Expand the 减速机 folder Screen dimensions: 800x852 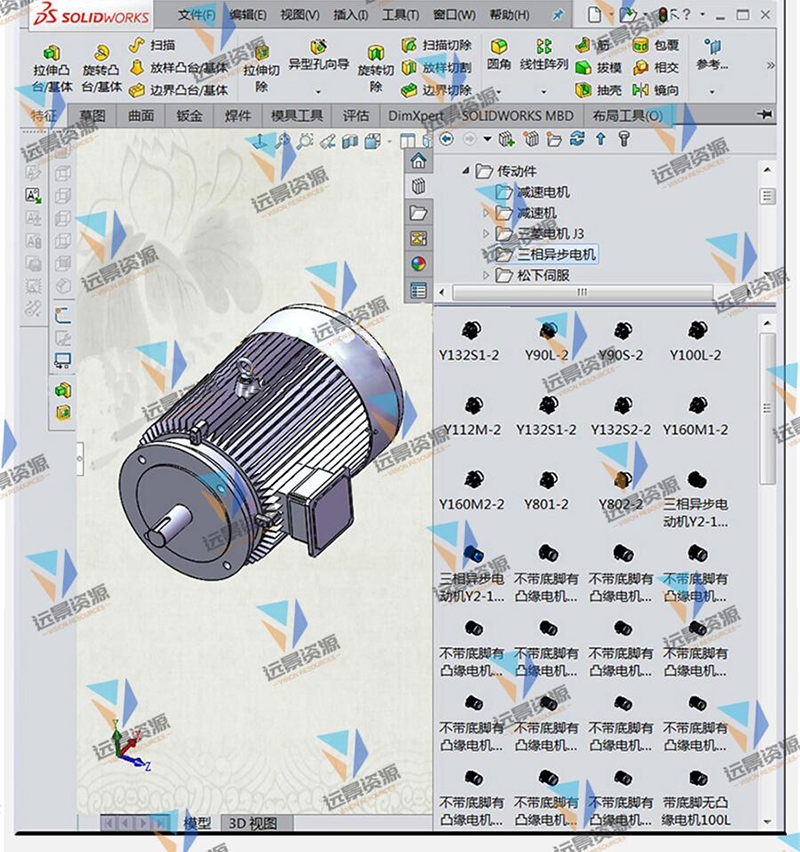486,213
